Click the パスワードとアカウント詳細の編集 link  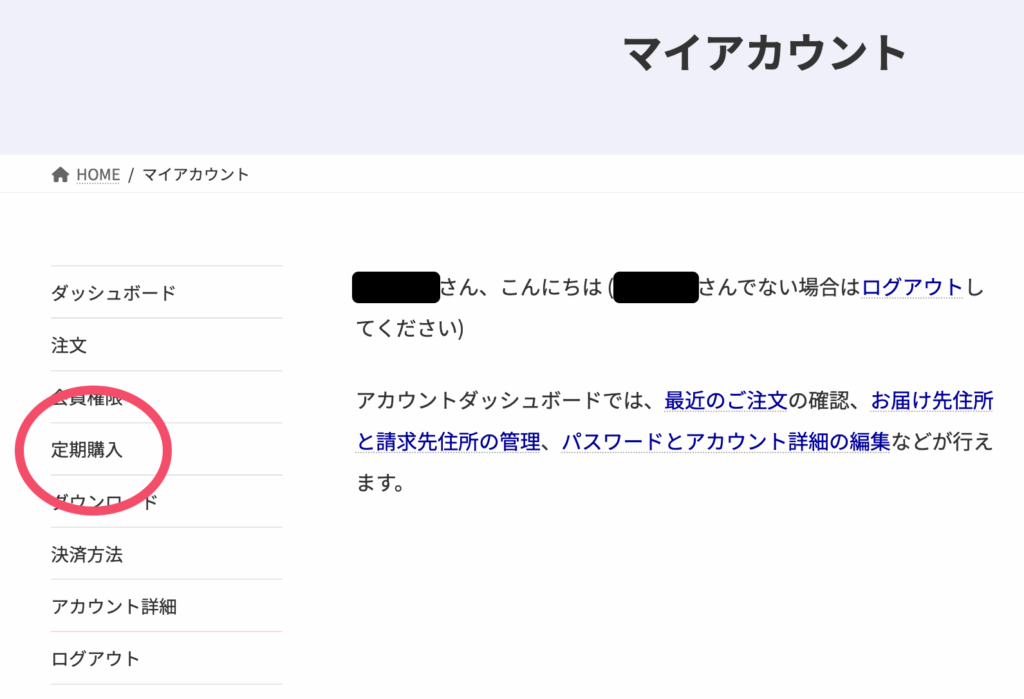725,442
